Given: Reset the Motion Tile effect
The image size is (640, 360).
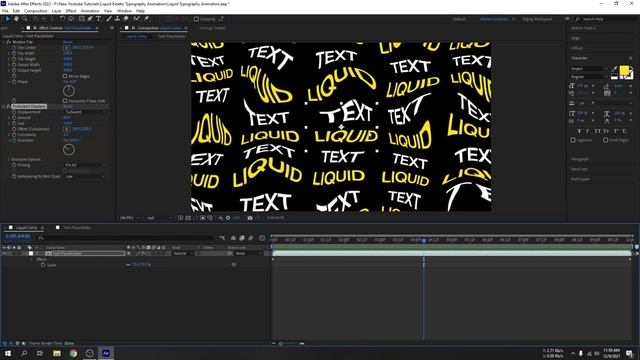Looking at the screenshot, I should (68, 42).
